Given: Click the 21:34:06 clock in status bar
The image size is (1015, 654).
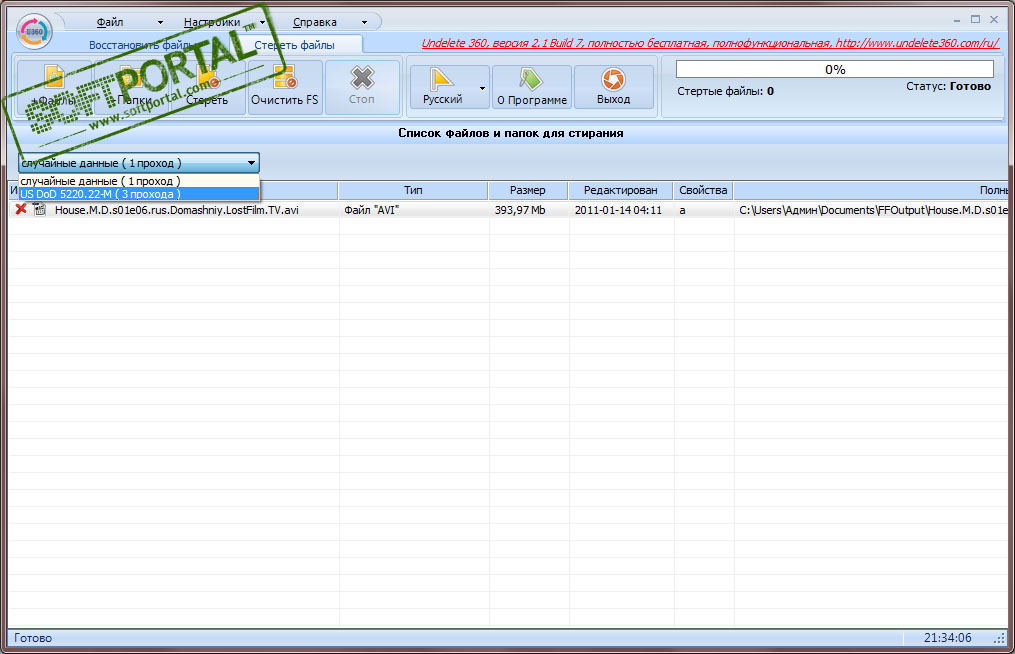Looking at the screenshot, I should tap(947, 638).
